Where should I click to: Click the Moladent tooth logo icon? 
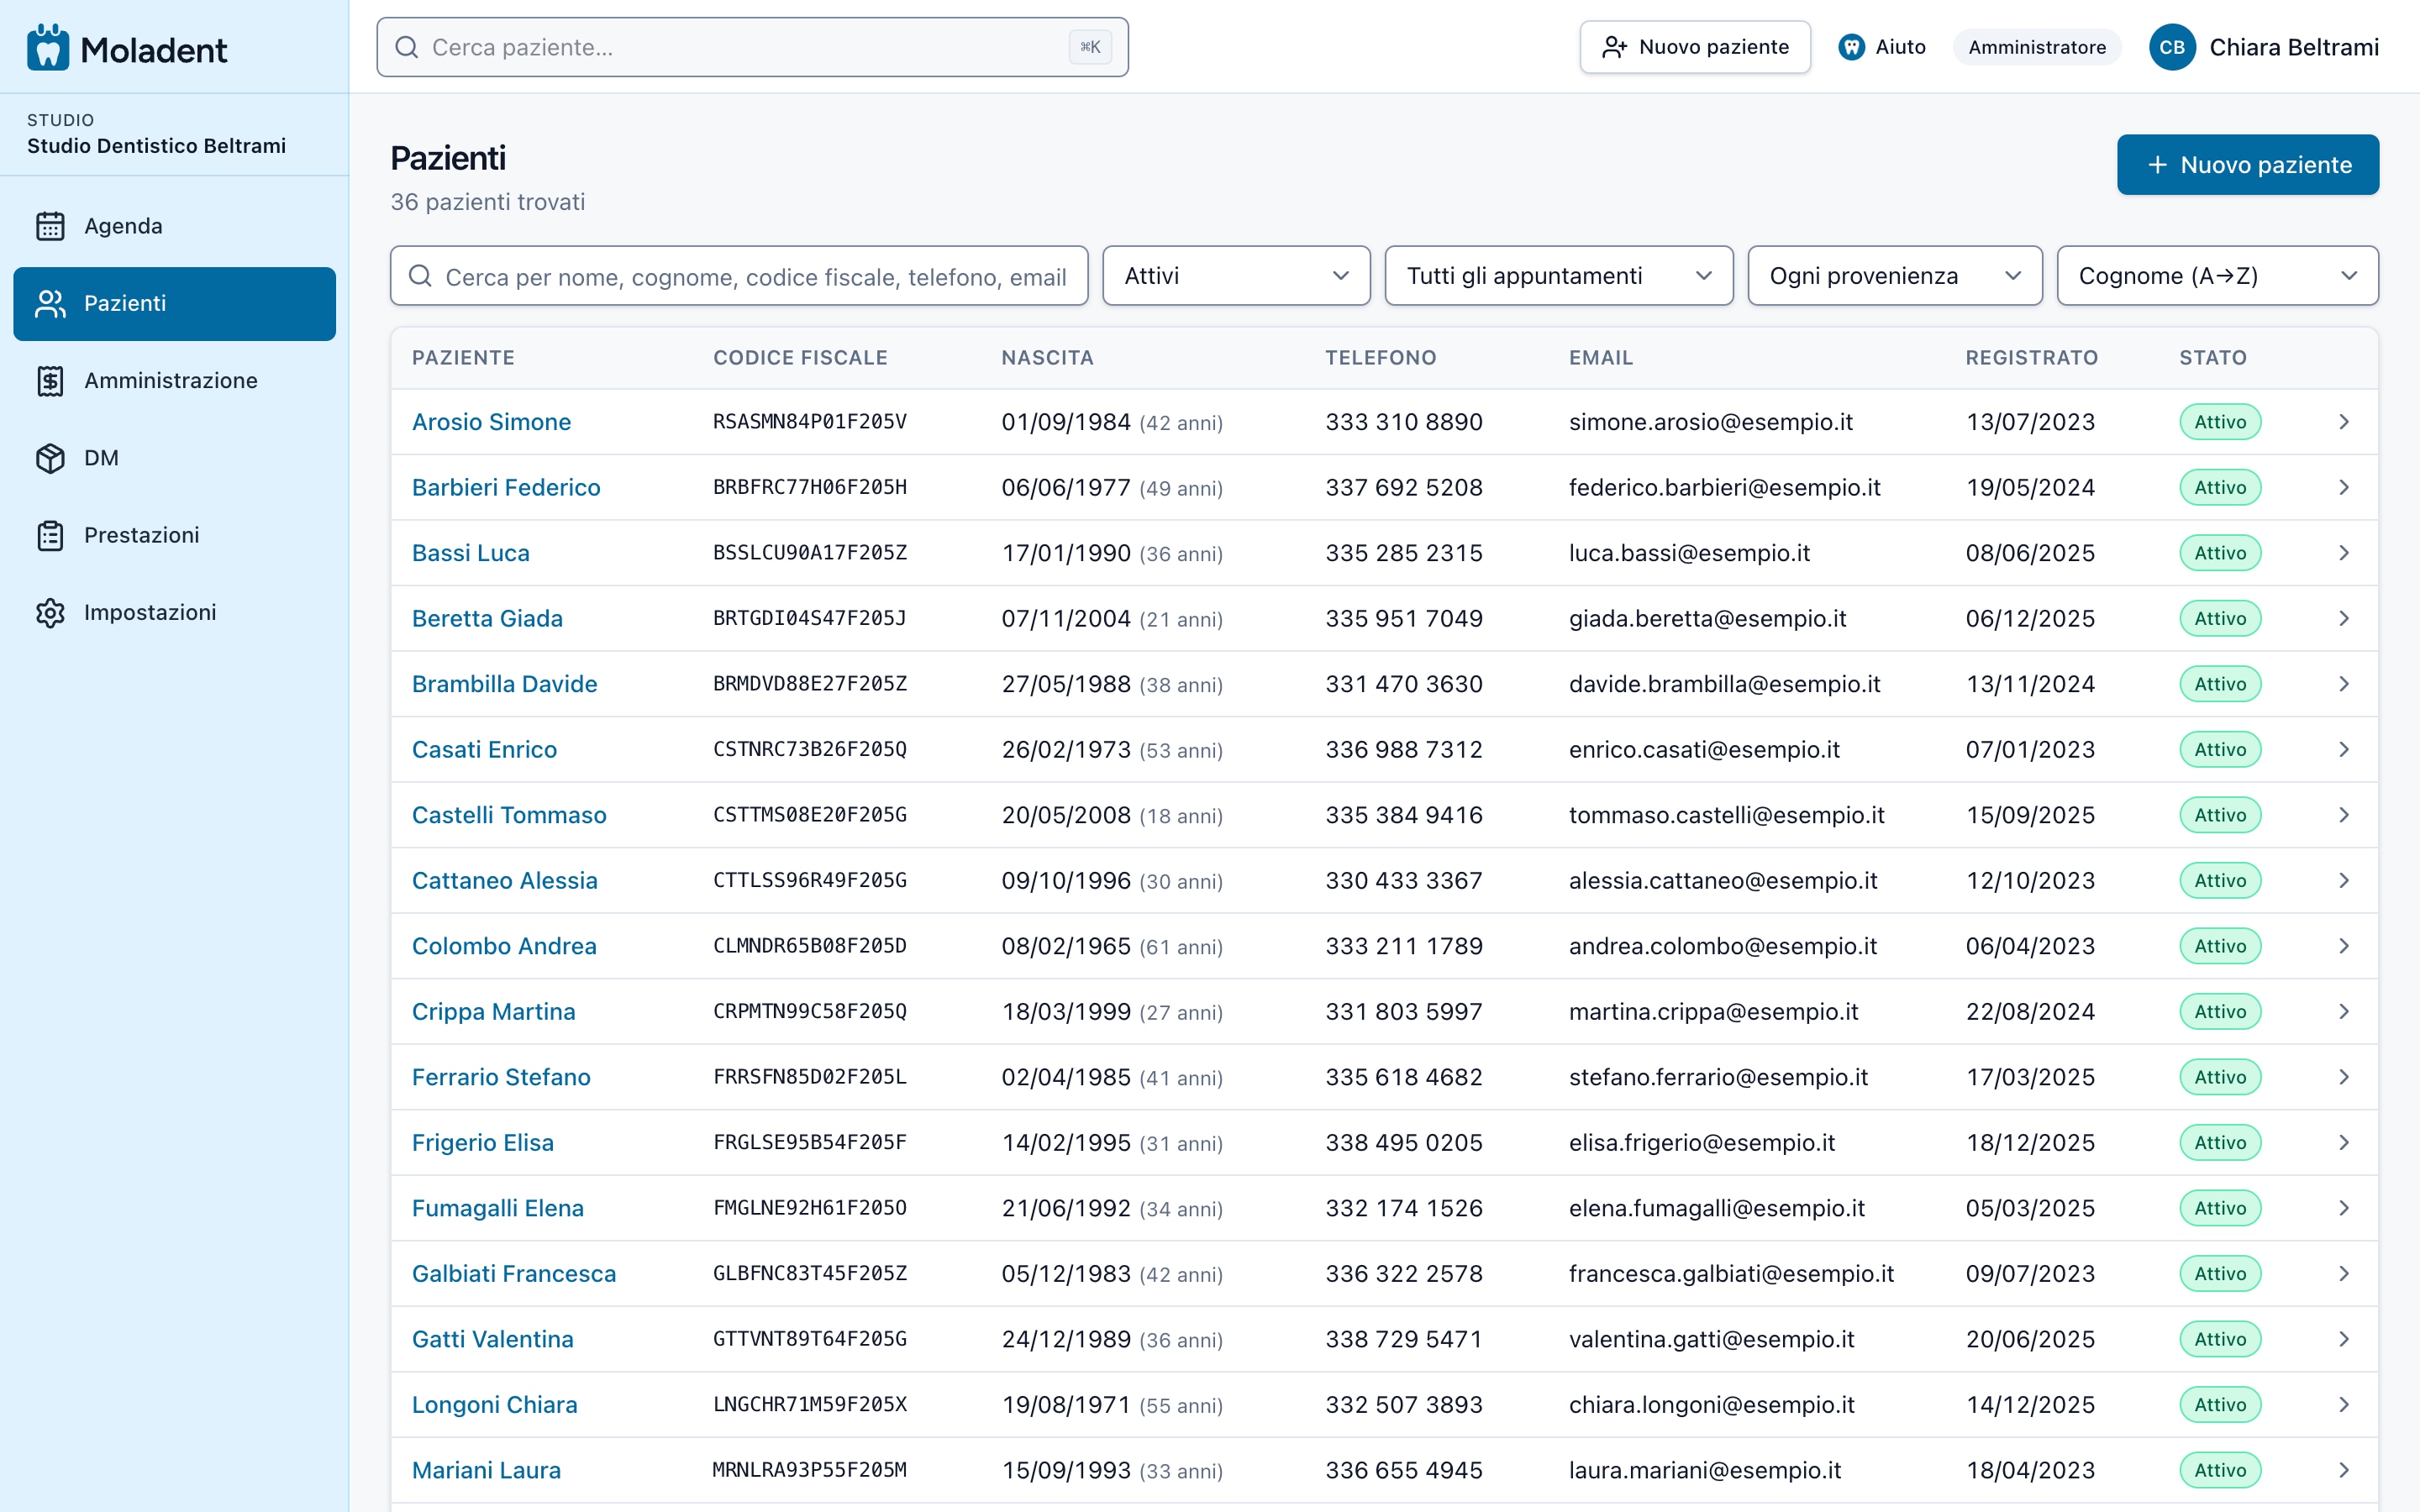pos(48,47)
